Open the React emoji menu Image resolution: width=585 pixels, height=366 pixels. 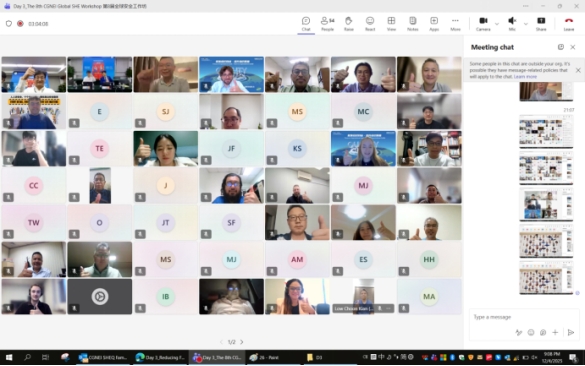pyautogui.click(x=370, y=24)
